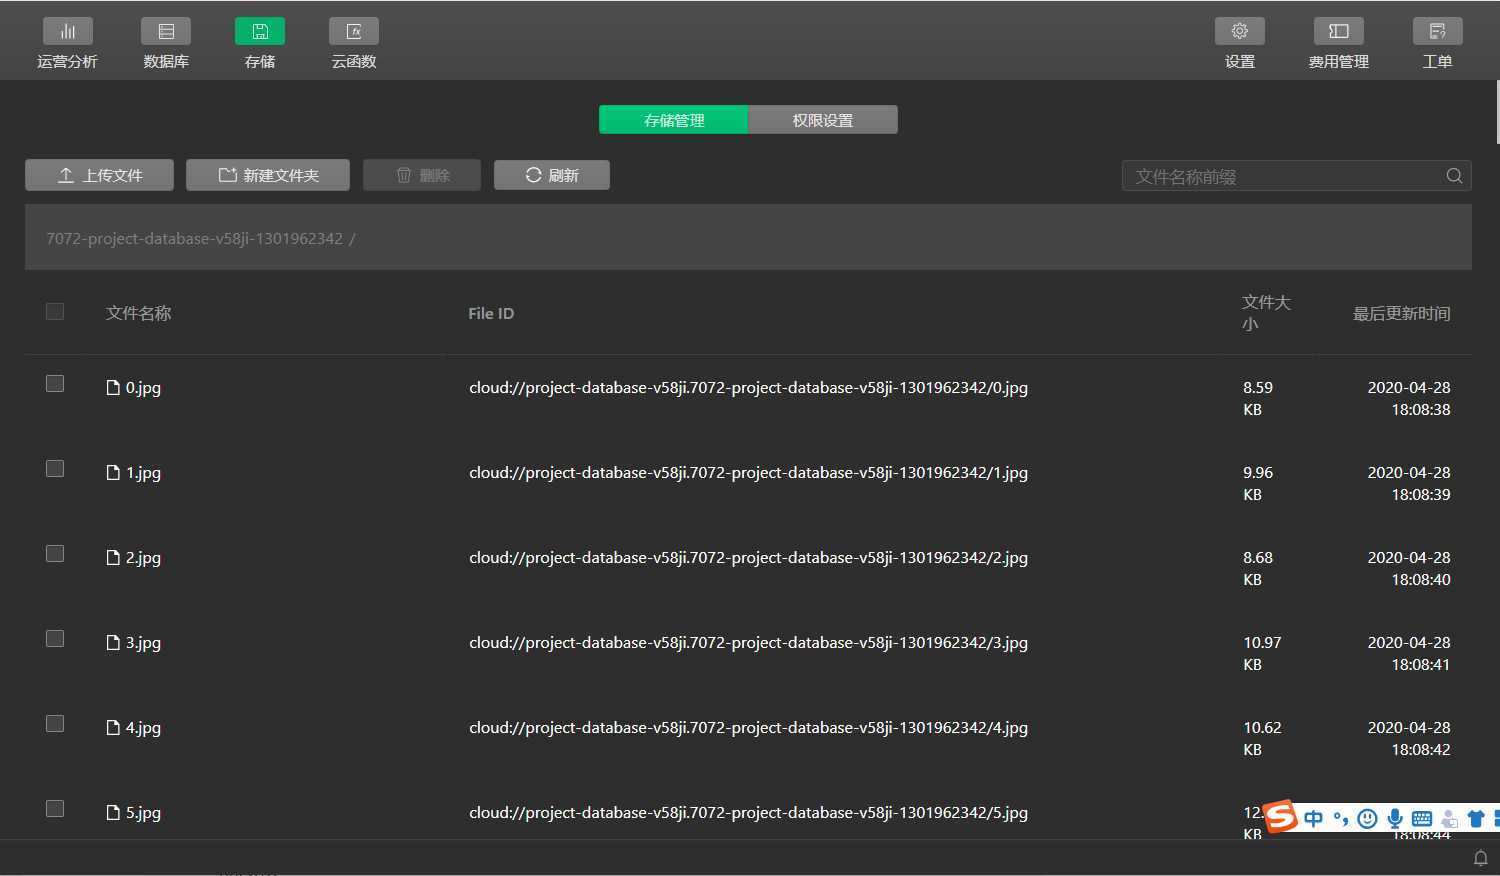The height and width of the screenshot is (876, 1500).
Task: Click the 7072-project-database breadcrumb path
Action: pyautogui.click(x=195, y=239)
